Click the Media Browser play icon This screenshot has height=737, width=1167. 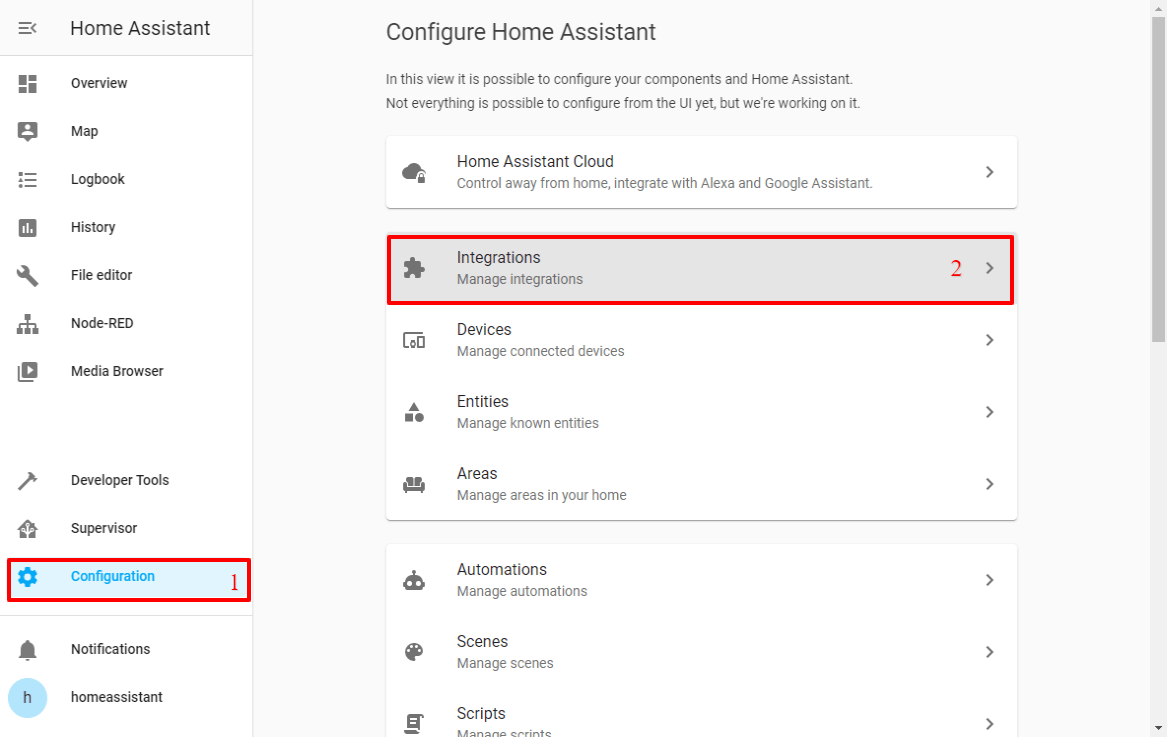28,372
